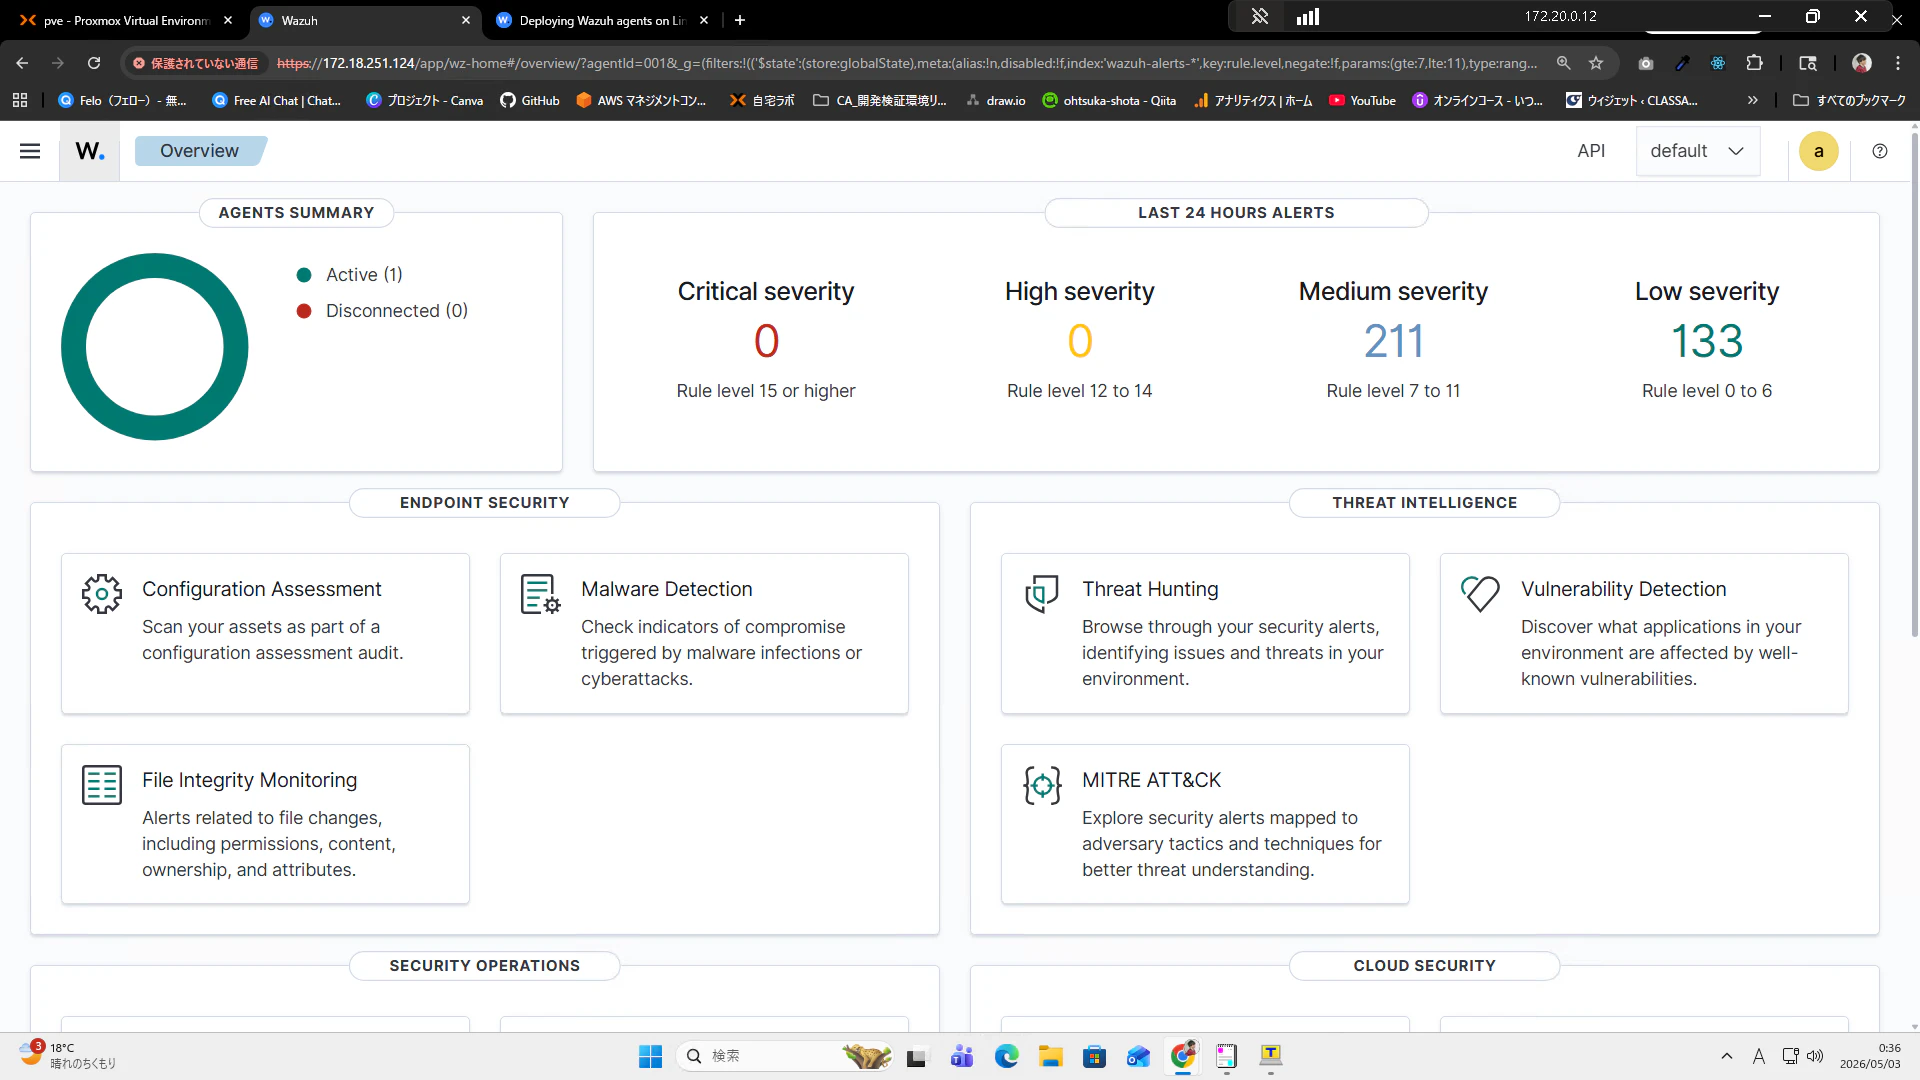Click the Overview breadcrumb
The width and height of the screenshot is (1920, 1080).
pyautogui.click(x=200, y=151)
